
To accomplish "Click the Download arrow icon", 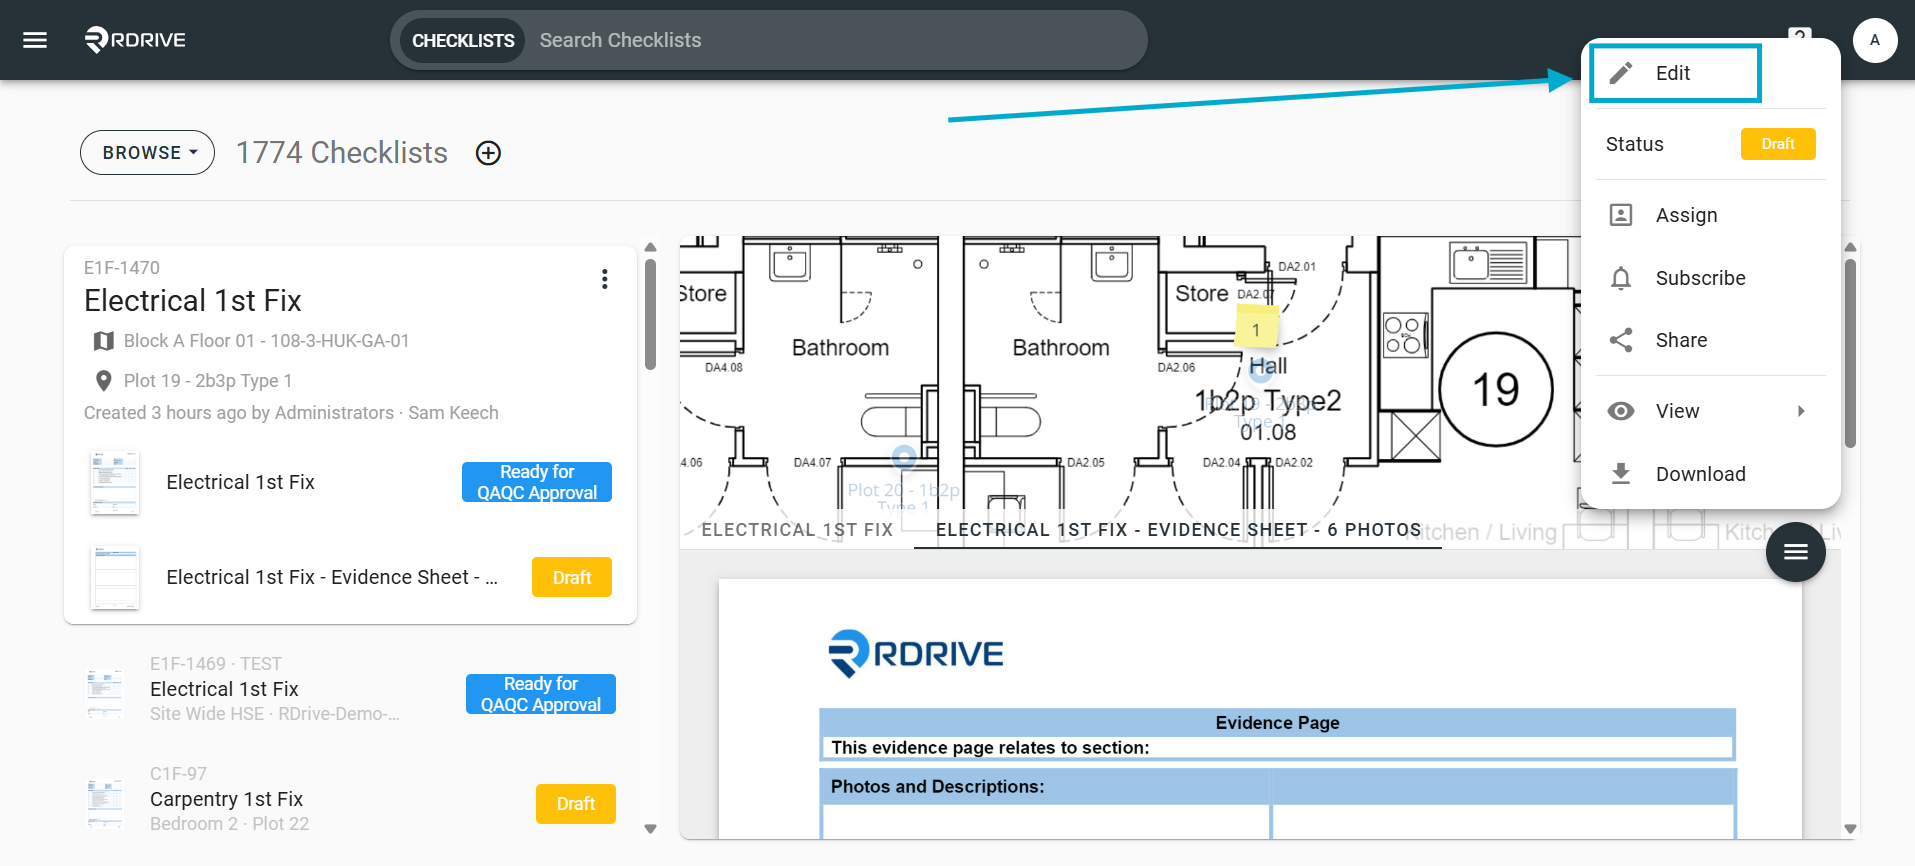I will (x=1621, y=474).
